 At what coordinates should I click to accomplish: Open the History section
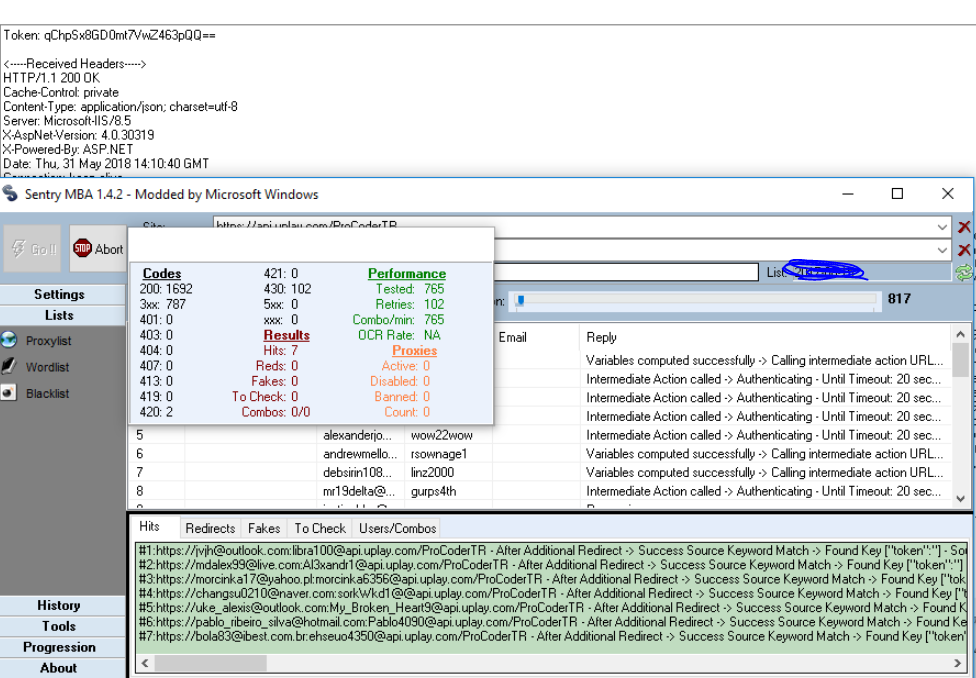[x=60, y=605]
